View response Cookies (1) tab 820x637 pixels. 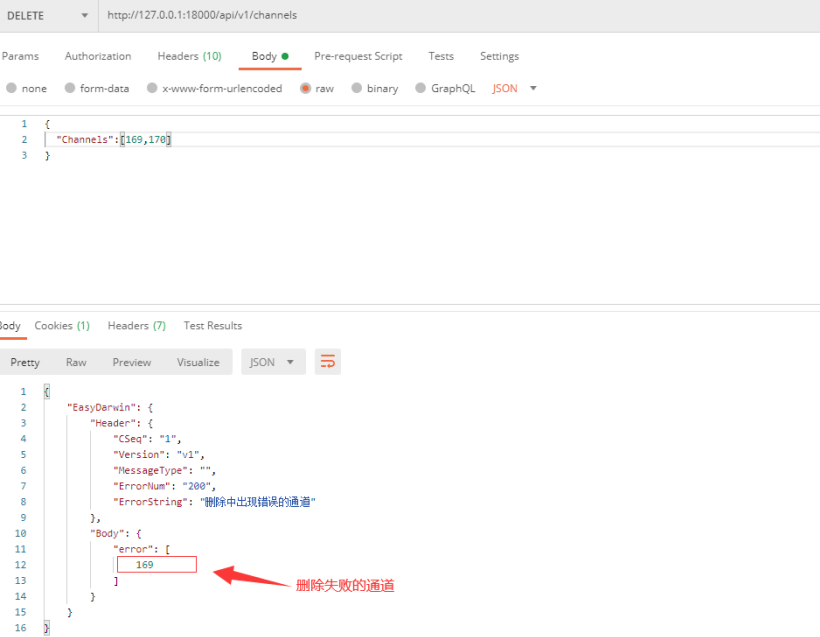62,325
